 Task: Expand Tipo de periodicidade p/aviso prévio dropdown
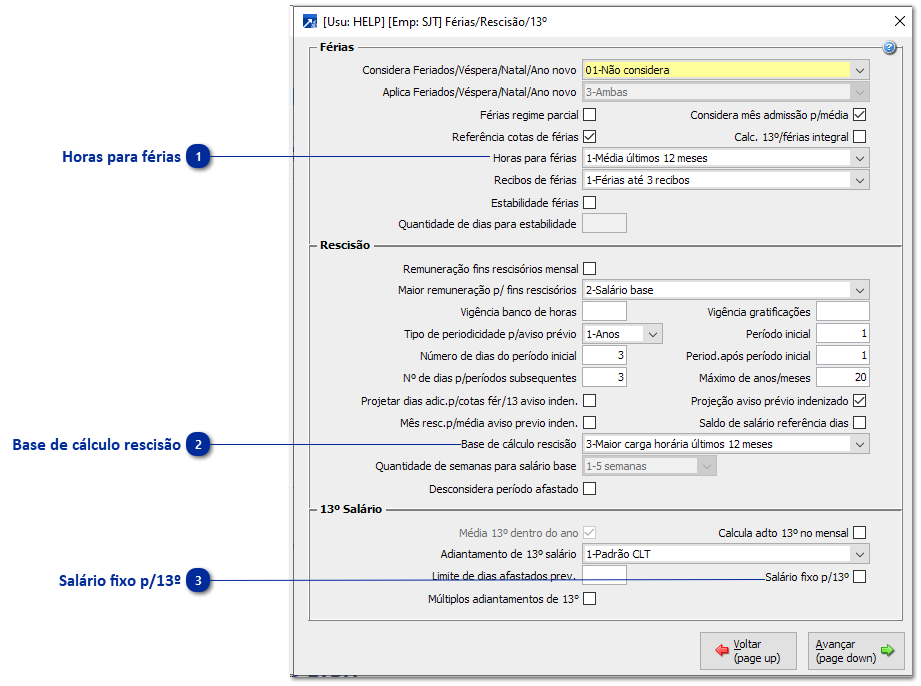(622, 334)
